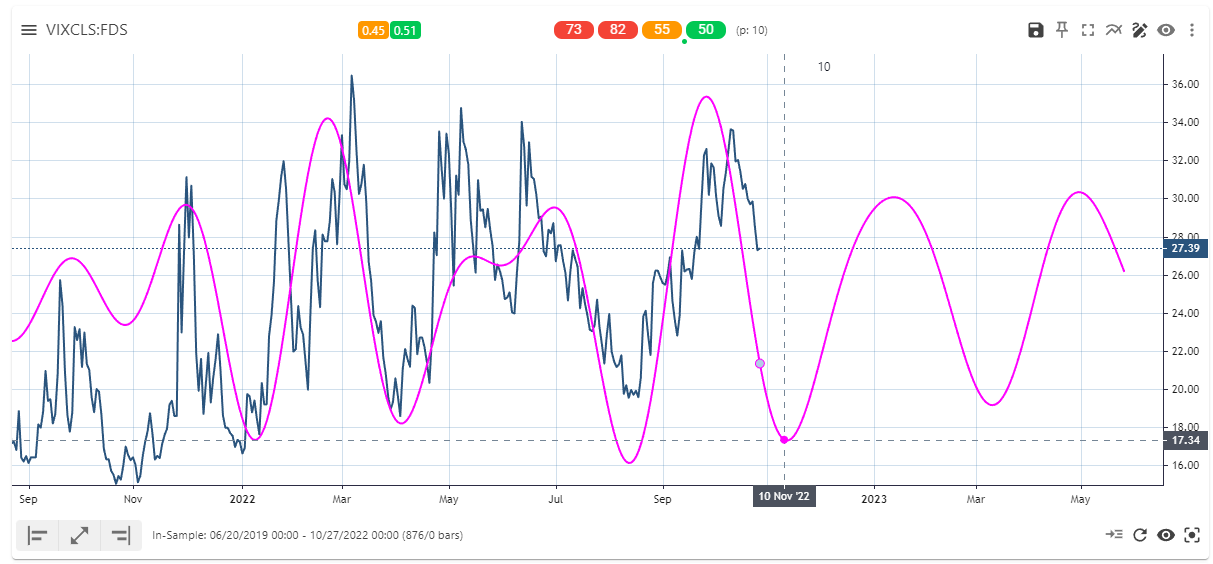1213x564 pixels.
Task: Toggle bottom-right eye visibility icon
Action: tap(1166, 535)
